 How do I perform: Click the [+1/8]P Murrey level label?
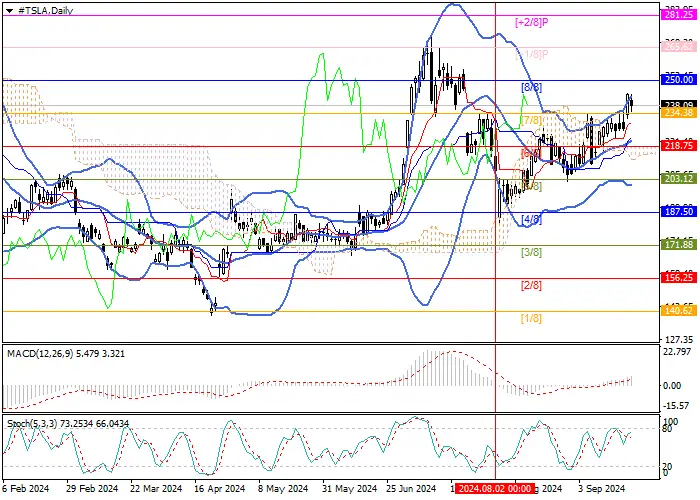point(531,55)
